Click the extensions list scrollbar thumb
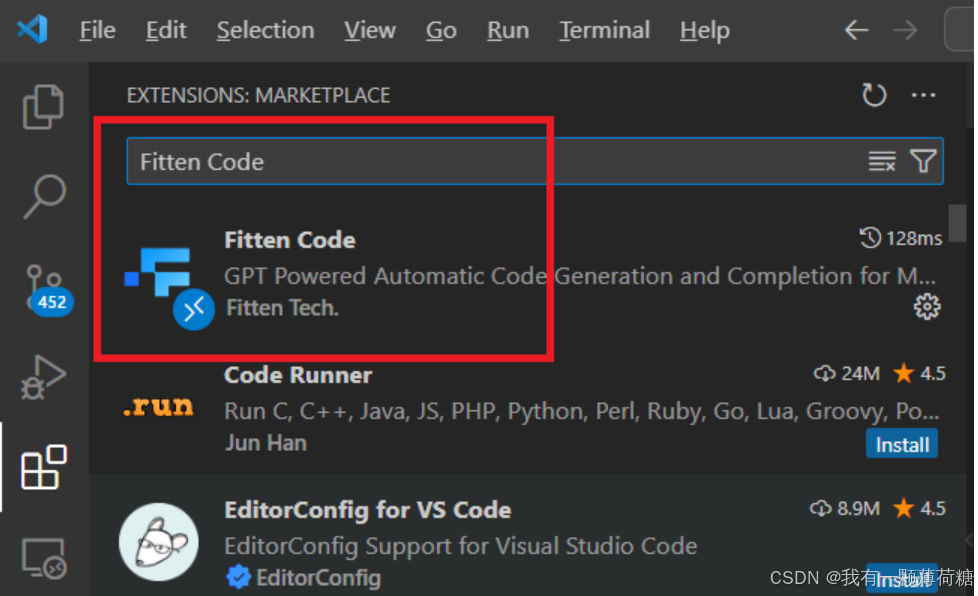 (957, 223)
